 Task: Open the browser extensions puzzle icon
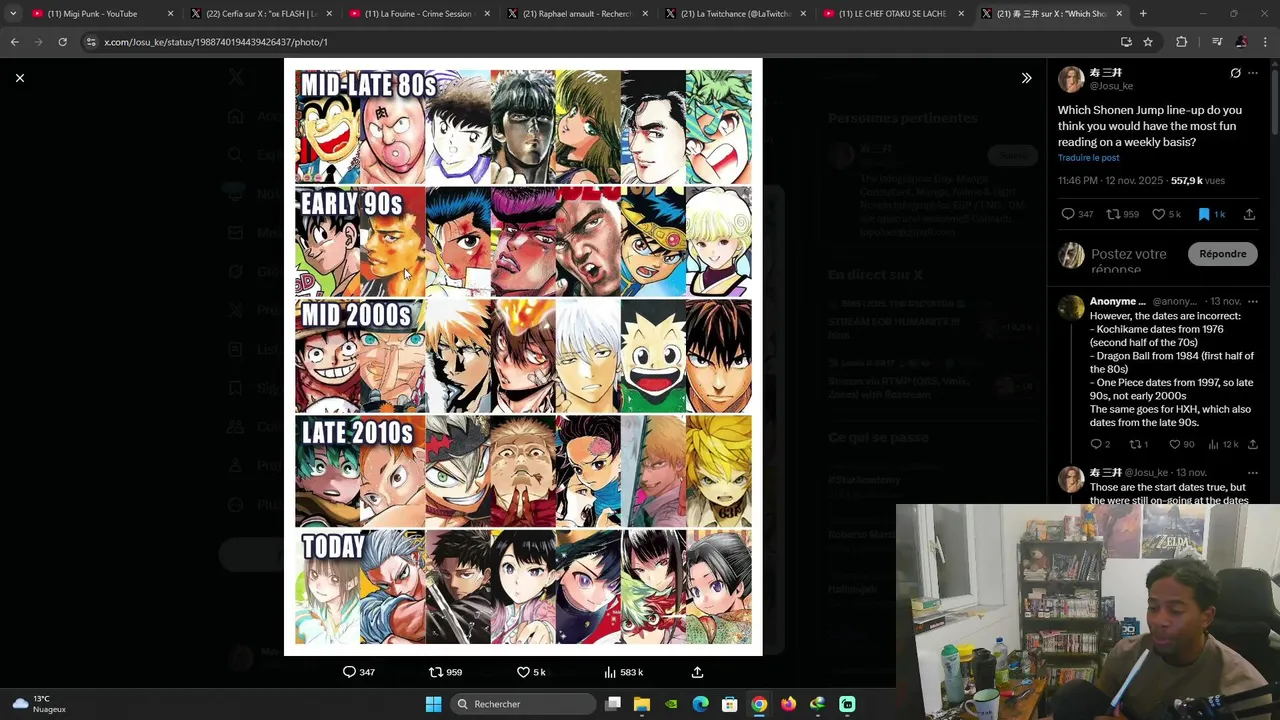[1181, 42]
